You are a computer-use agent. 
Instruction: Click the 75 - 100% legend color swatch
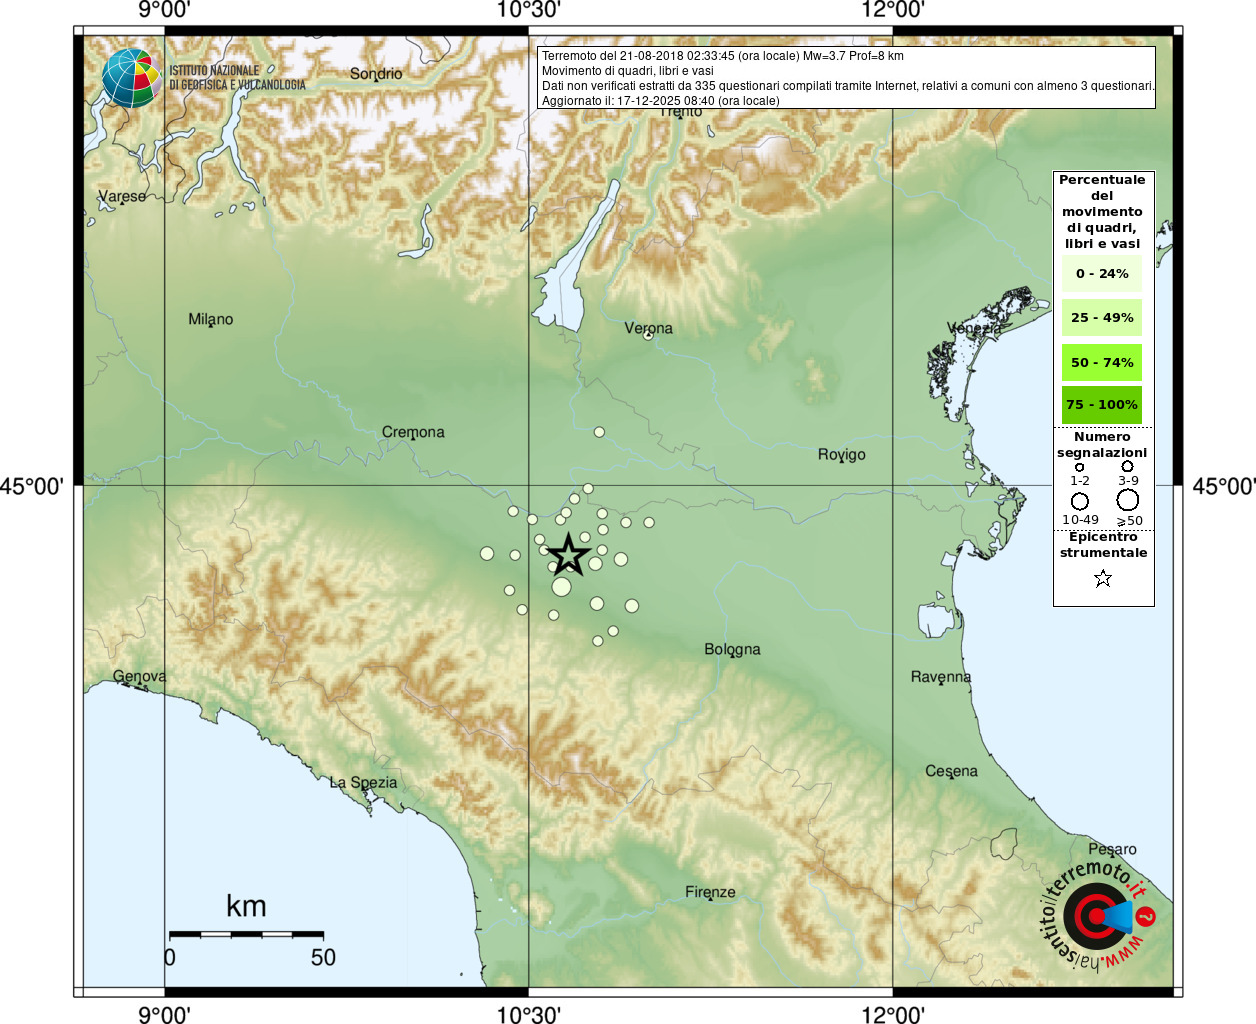(x=1102, y=404)
